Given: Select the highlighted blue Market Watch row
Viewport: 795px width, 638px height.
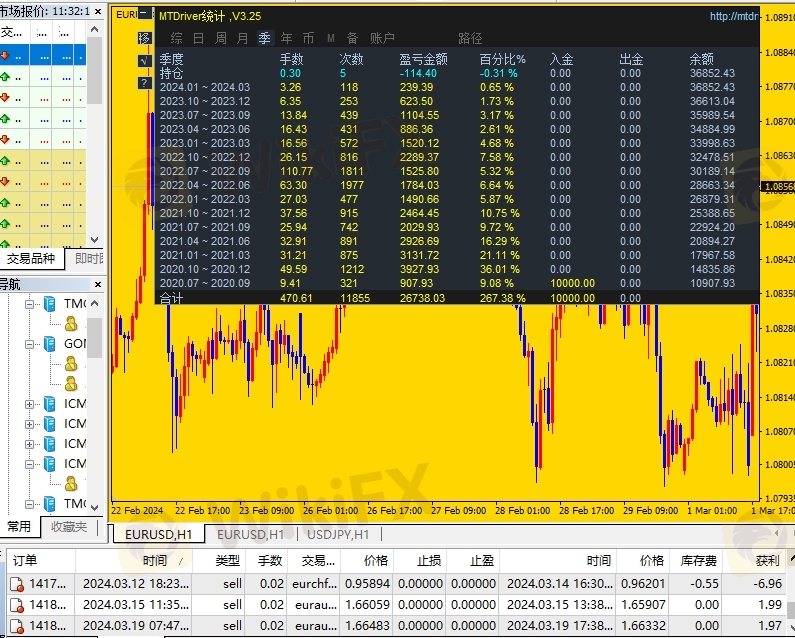Looking at the screenshot, I should [x=43, y=55].
